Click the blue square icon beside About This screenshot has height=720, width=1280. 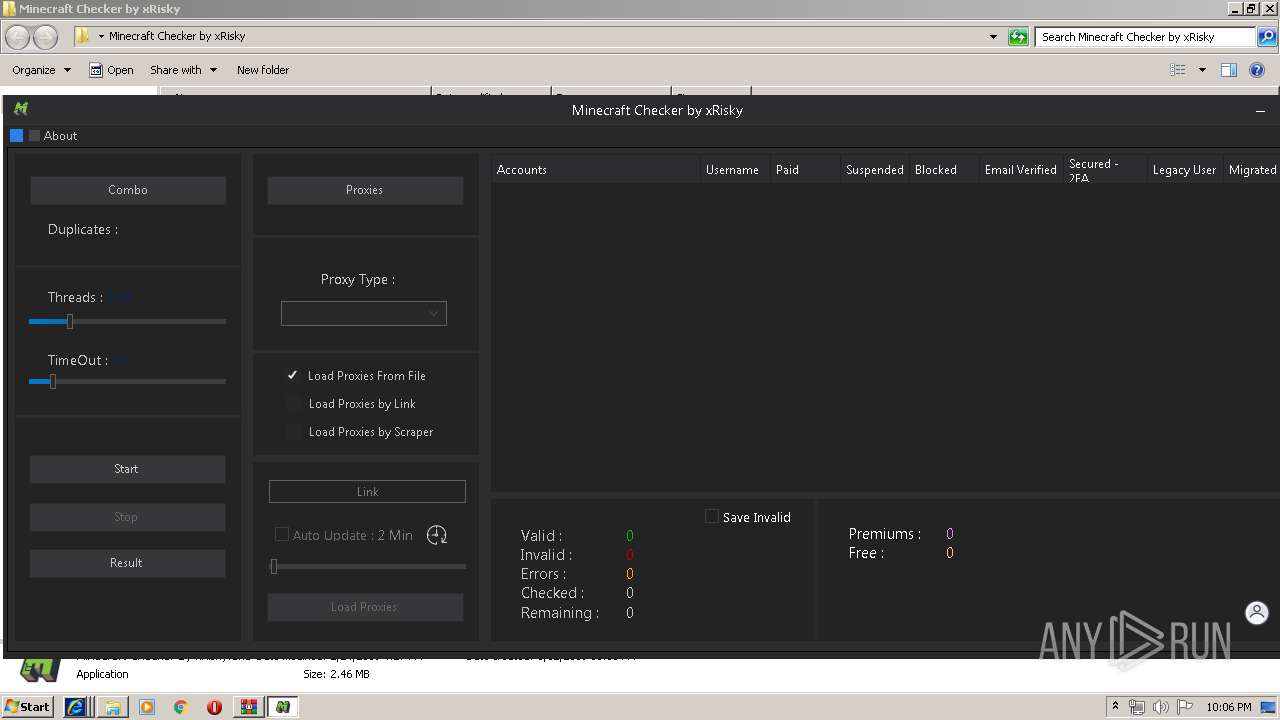coord(16,136)
